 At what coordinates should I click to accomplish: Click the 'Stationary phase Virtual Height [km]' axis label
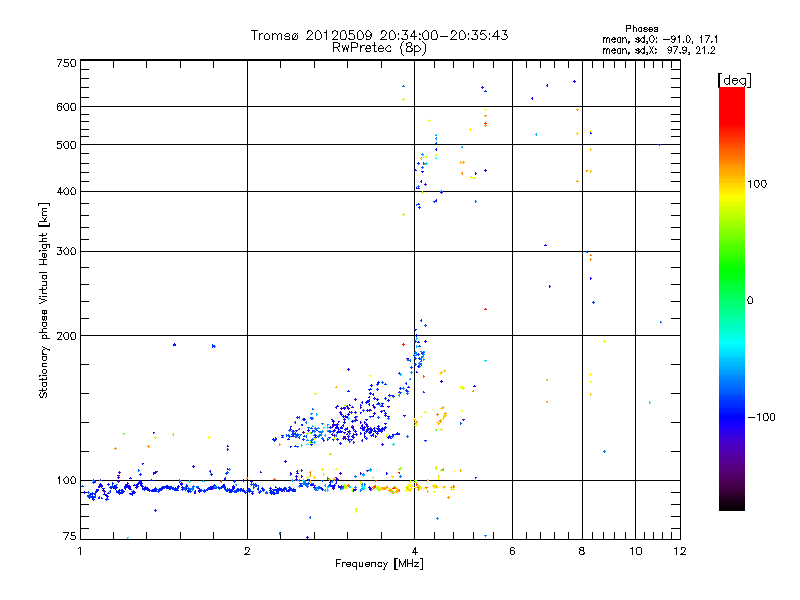(44, 300)
